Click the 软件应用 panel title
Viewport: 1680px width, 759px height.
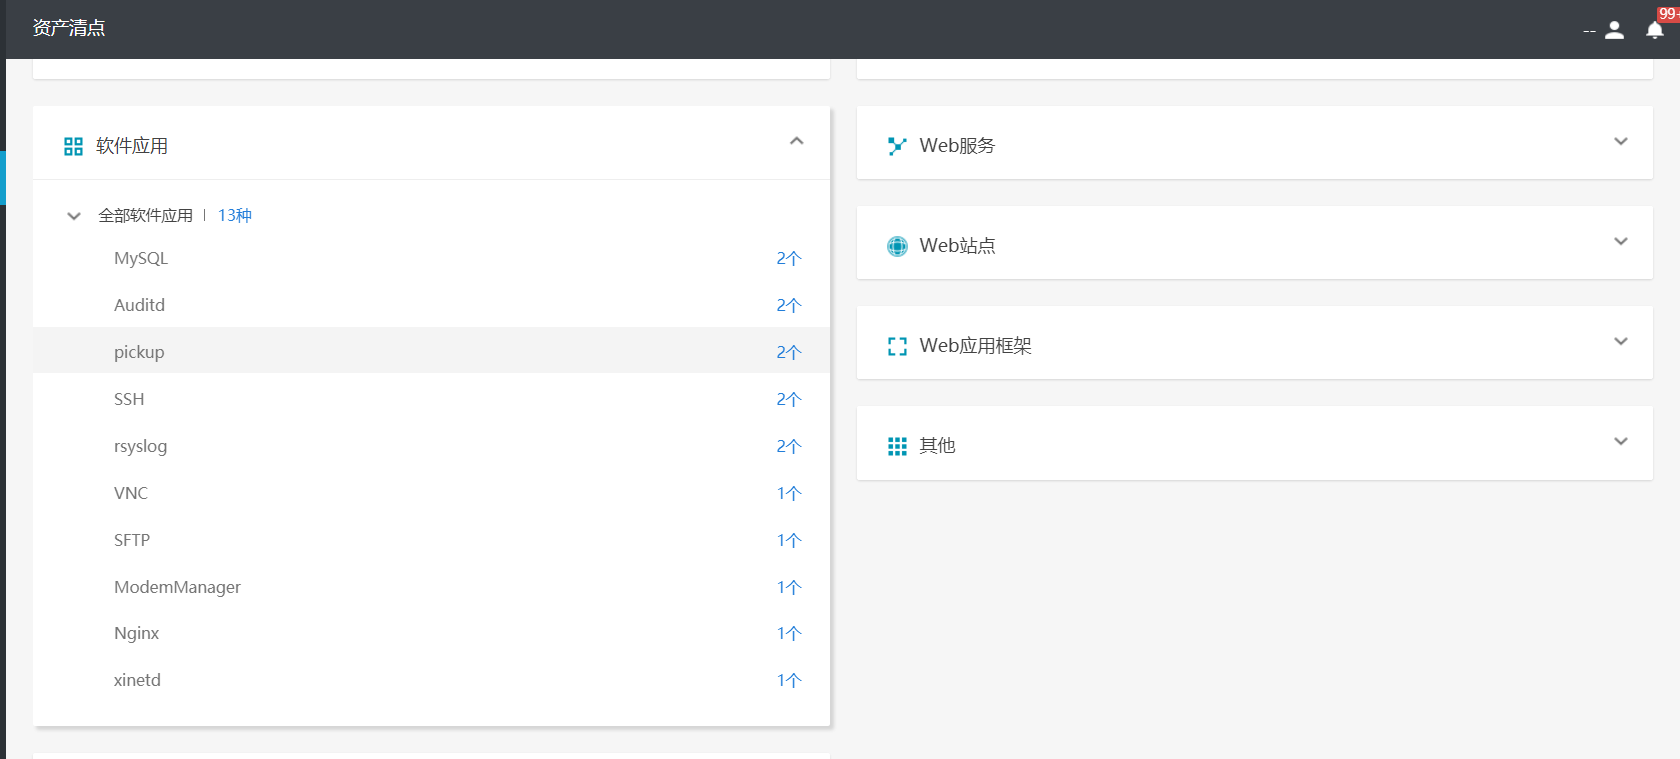[x=132, y=146]
